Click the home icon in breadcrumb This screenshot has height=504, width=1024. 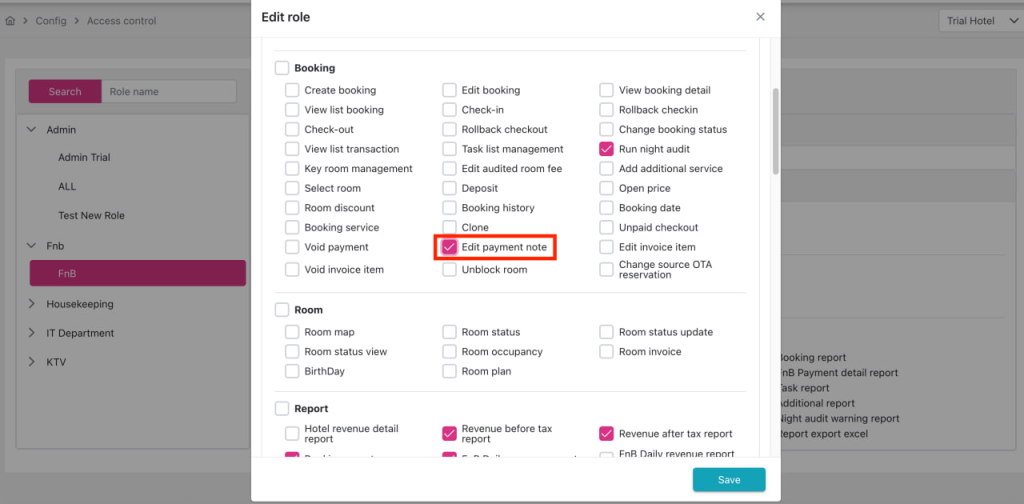tap(10, 21)
